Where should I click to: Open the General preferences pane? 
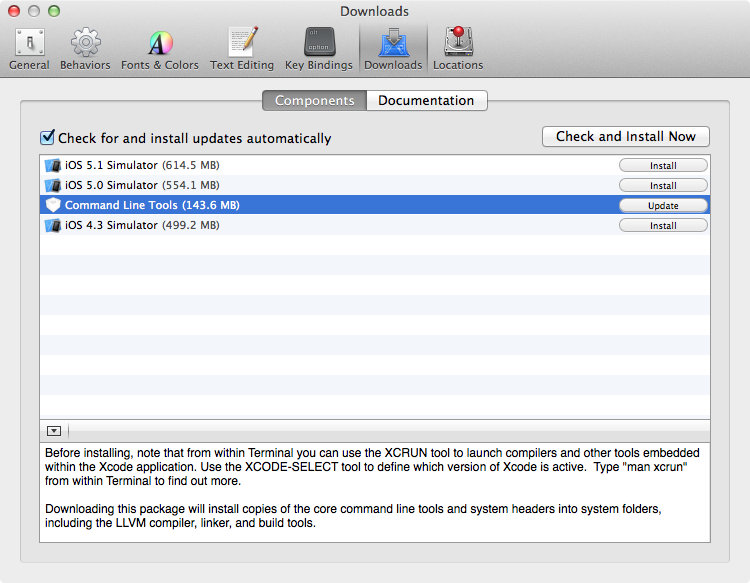29,49
